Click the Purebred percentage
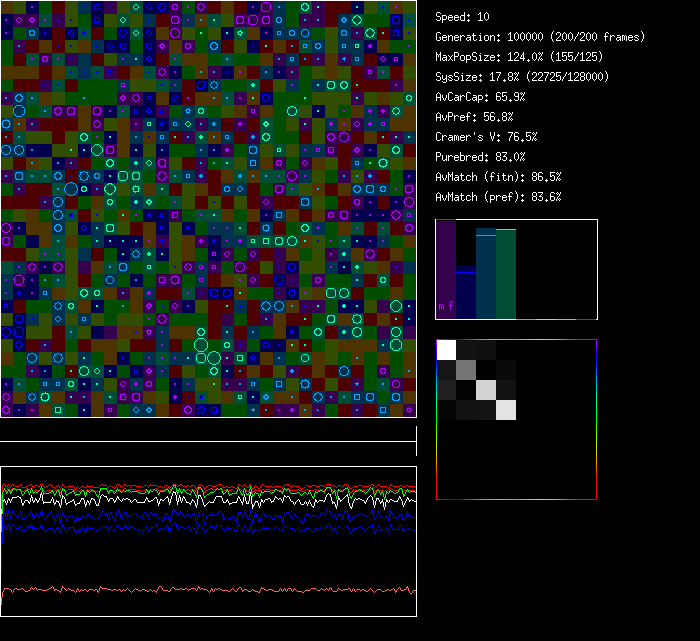 (x=480, y=157)
